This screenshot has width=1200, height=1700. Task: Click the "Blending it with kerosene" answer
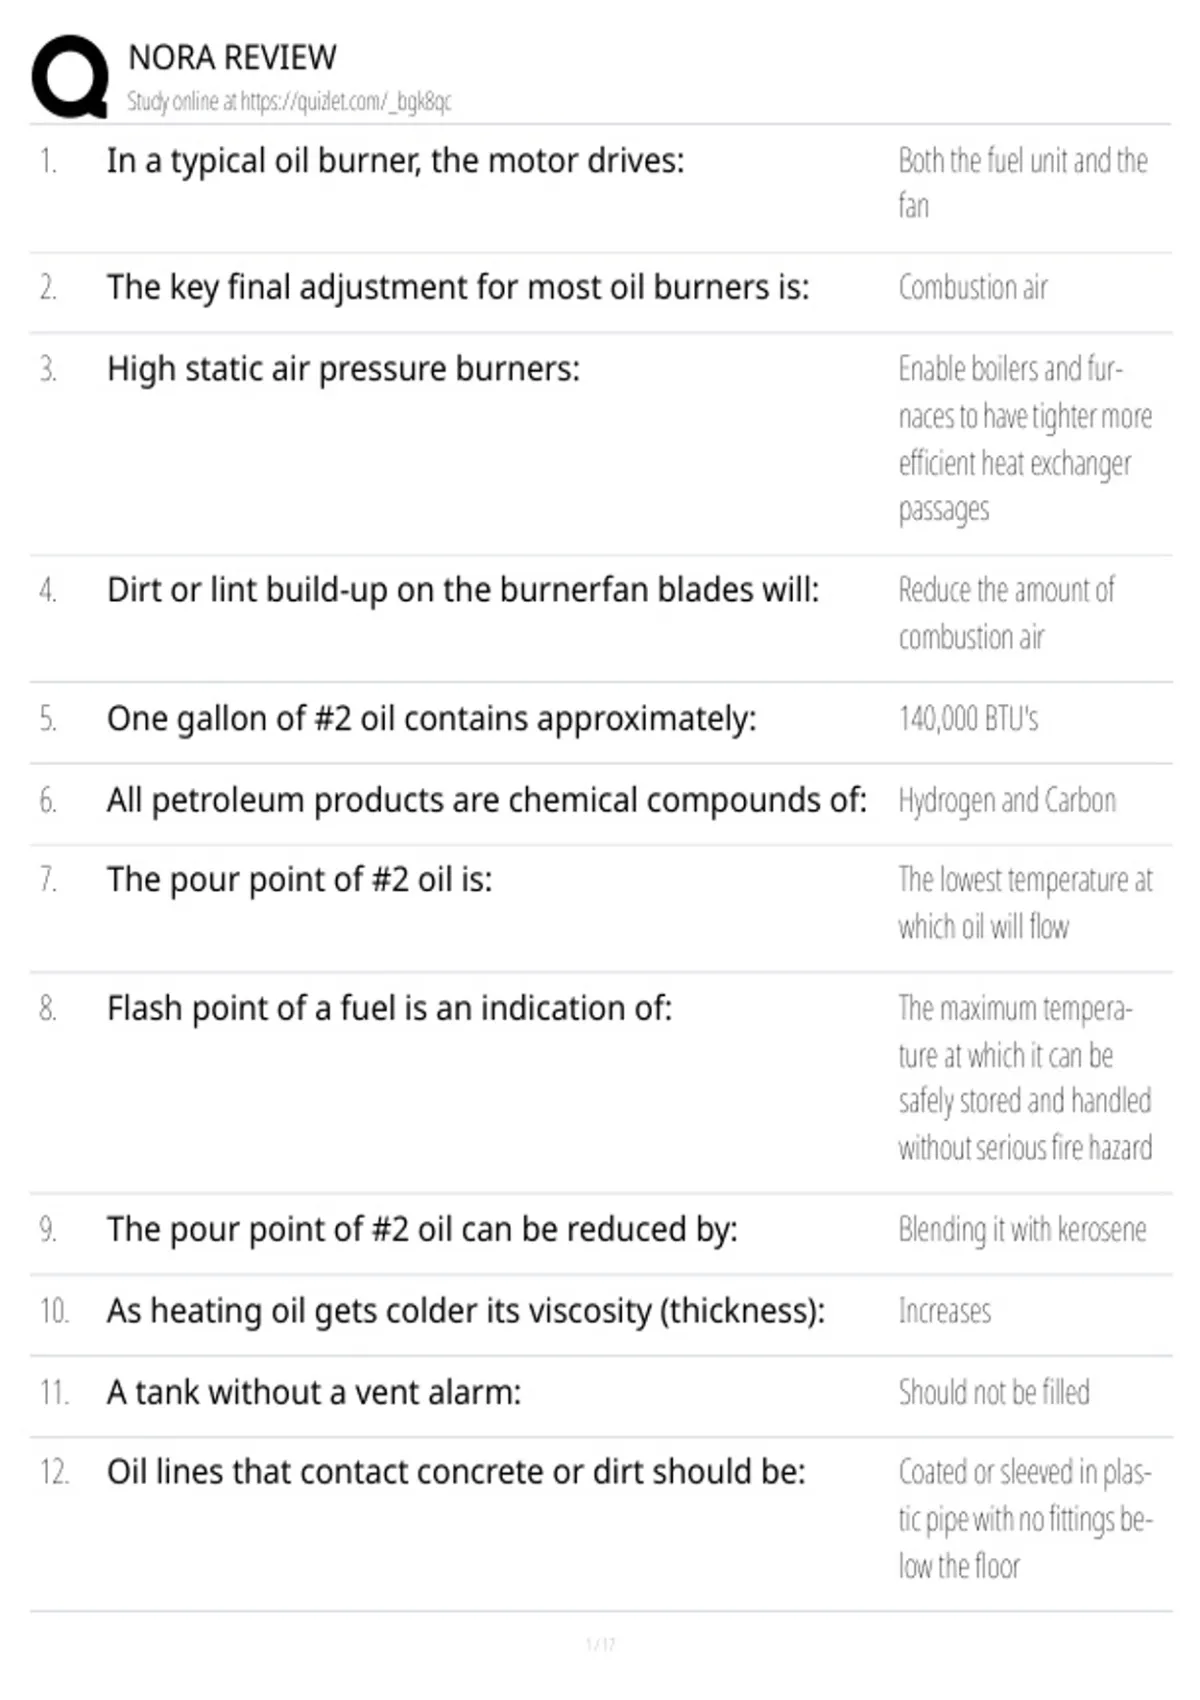click(x=1022, y=1230)
